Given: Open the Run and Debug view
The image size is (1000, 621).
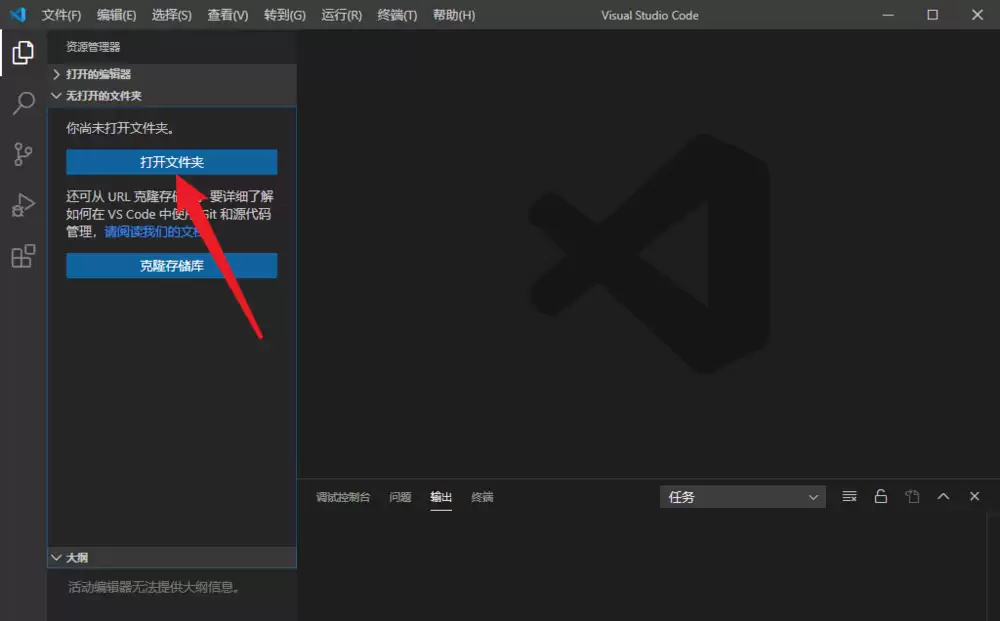Looking at the screenshot, I should pos(23,205).
